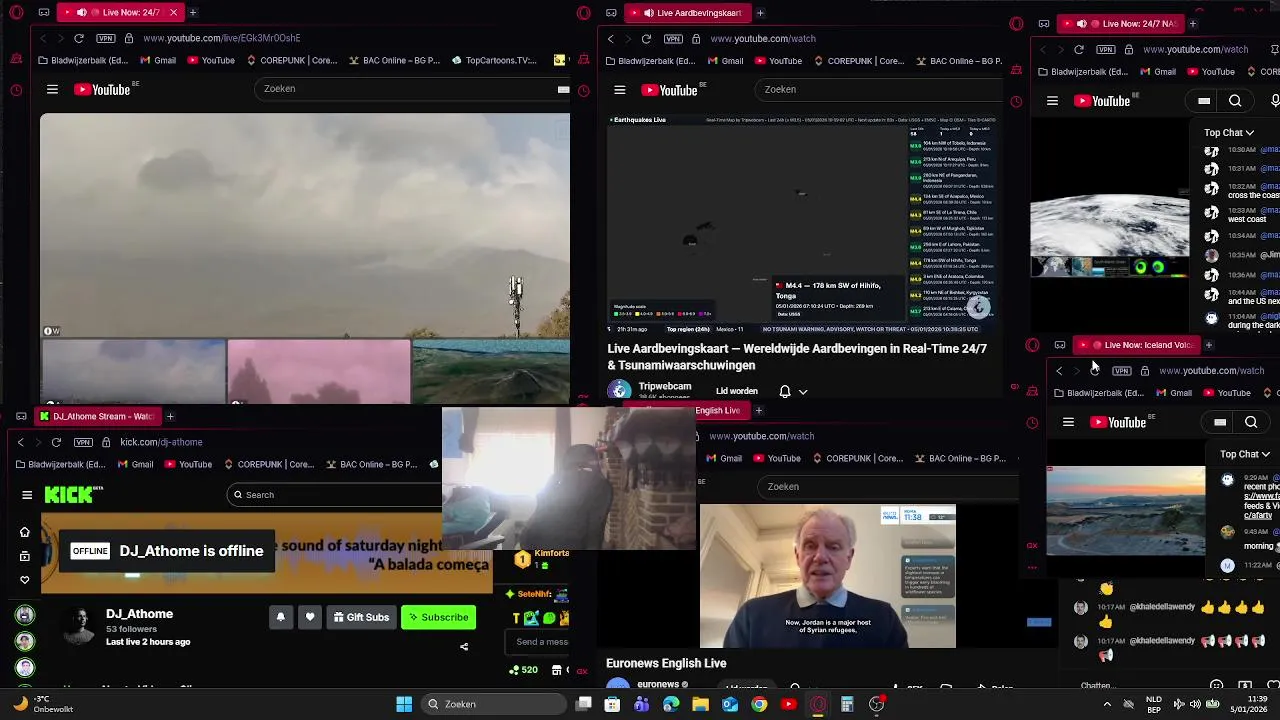Toggle VPN badge in the live/EGk3 YouTube window
Viewport: 1280px width, 720px height.
[105, 38]
